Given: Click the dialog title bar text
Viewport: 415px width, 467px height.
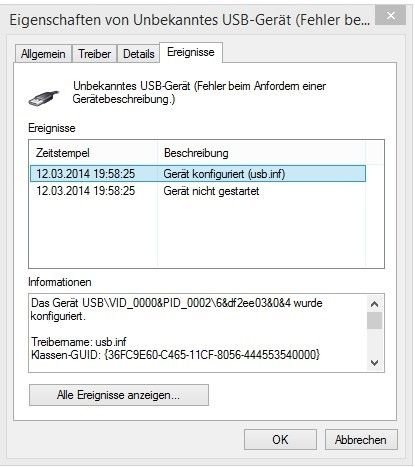Looking at the screenshot, I should pyautogui.click(x=190, y=20).
